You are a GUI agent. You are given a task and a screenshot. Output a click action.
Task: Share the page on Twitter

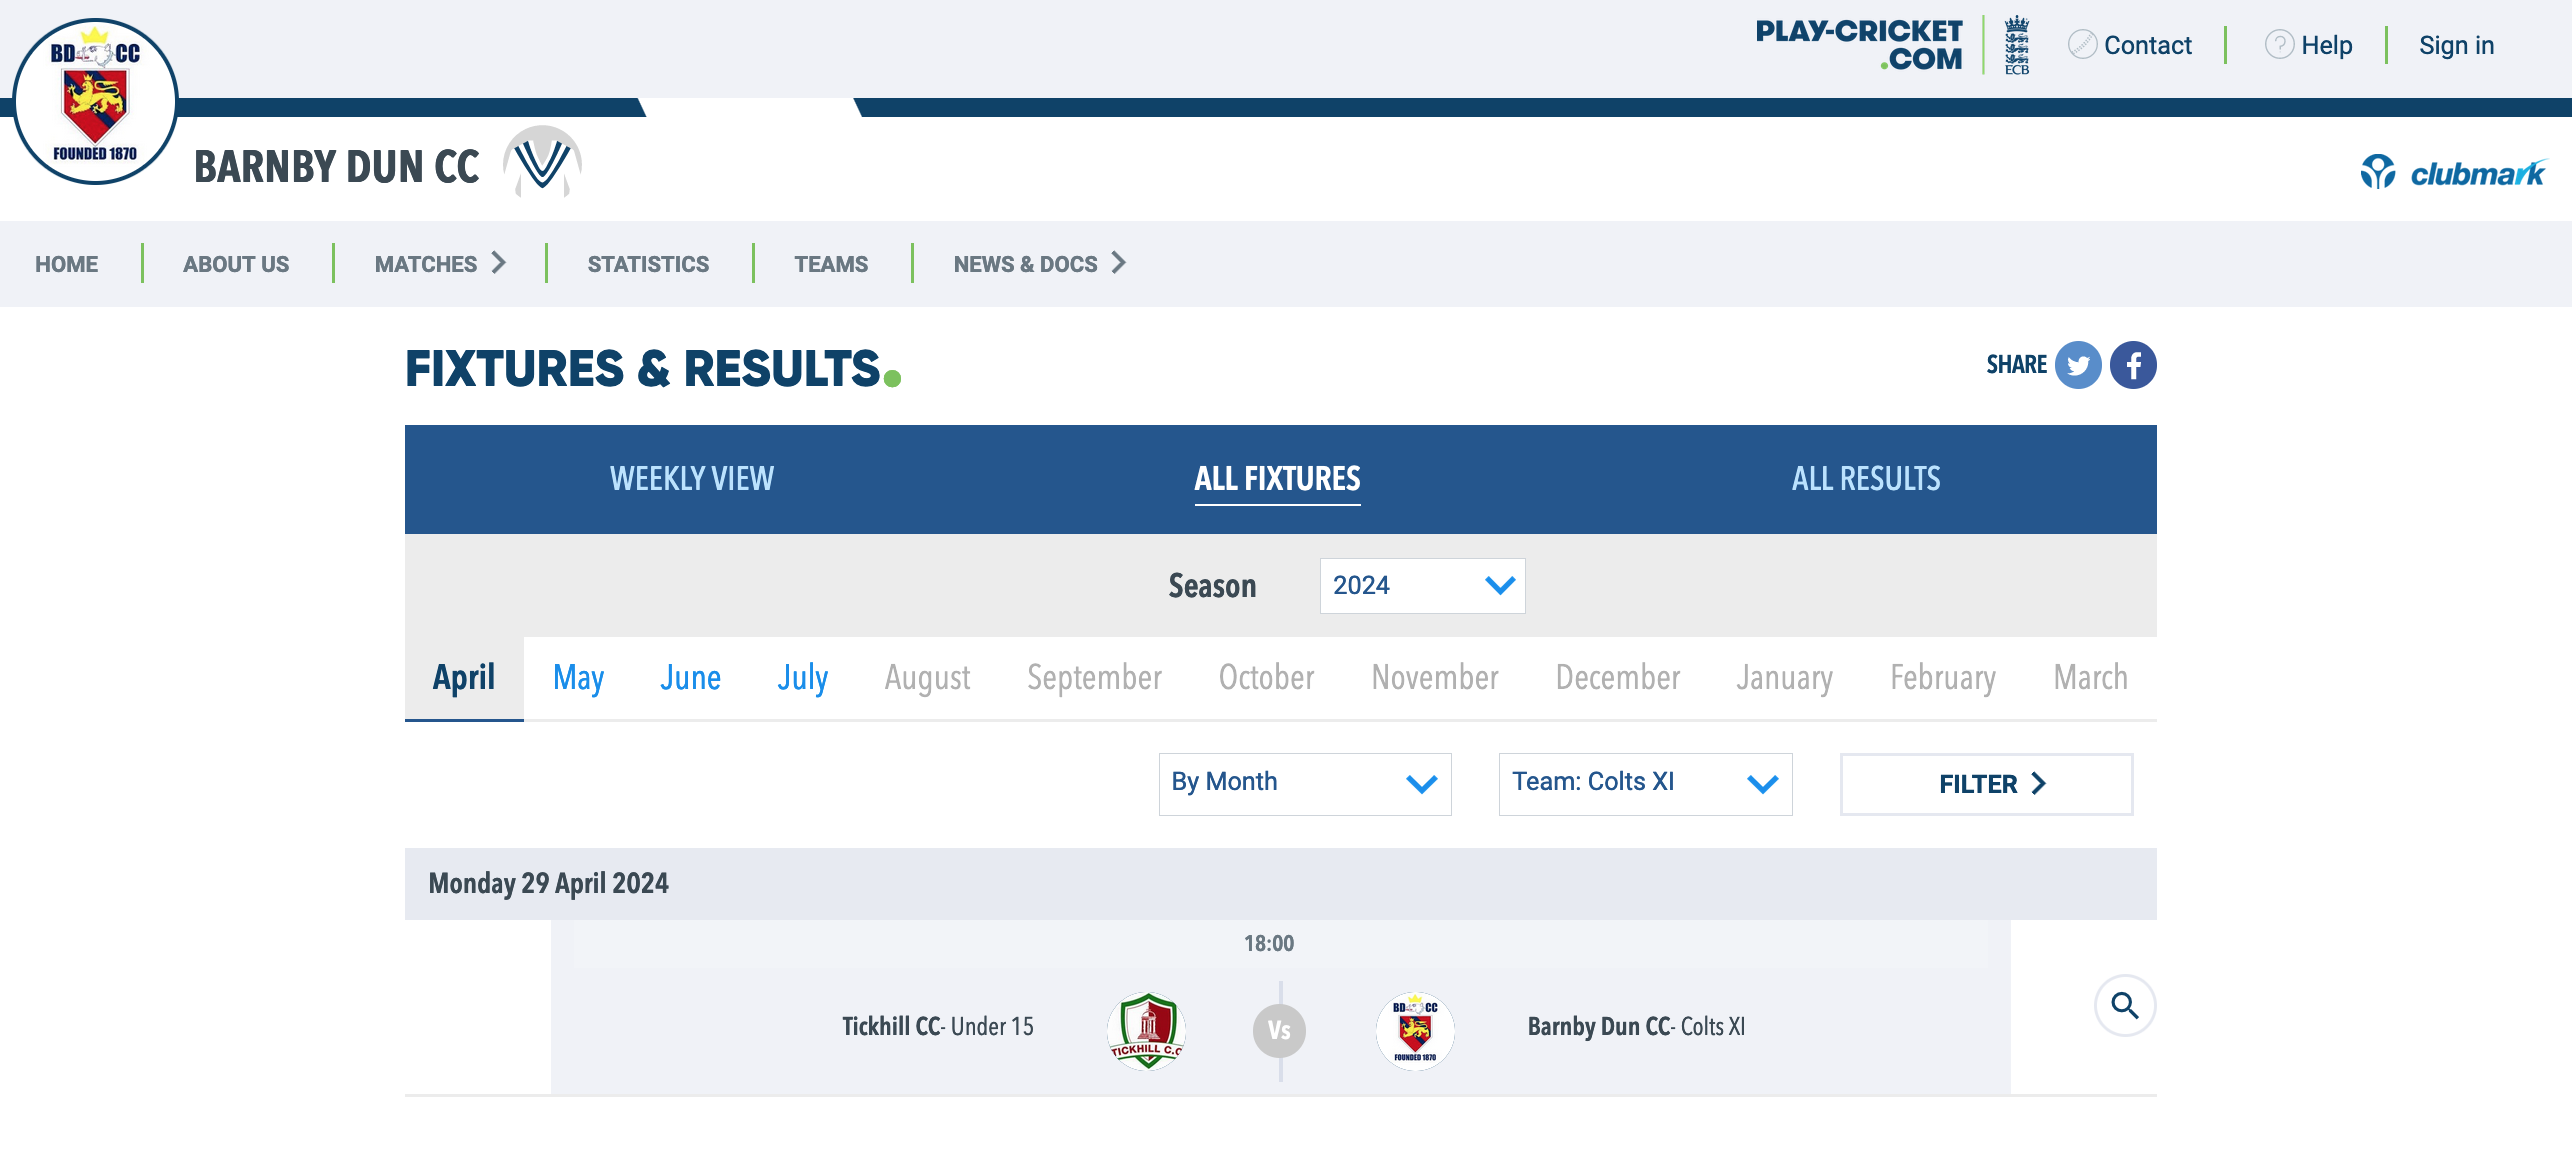click(2078, 365)
